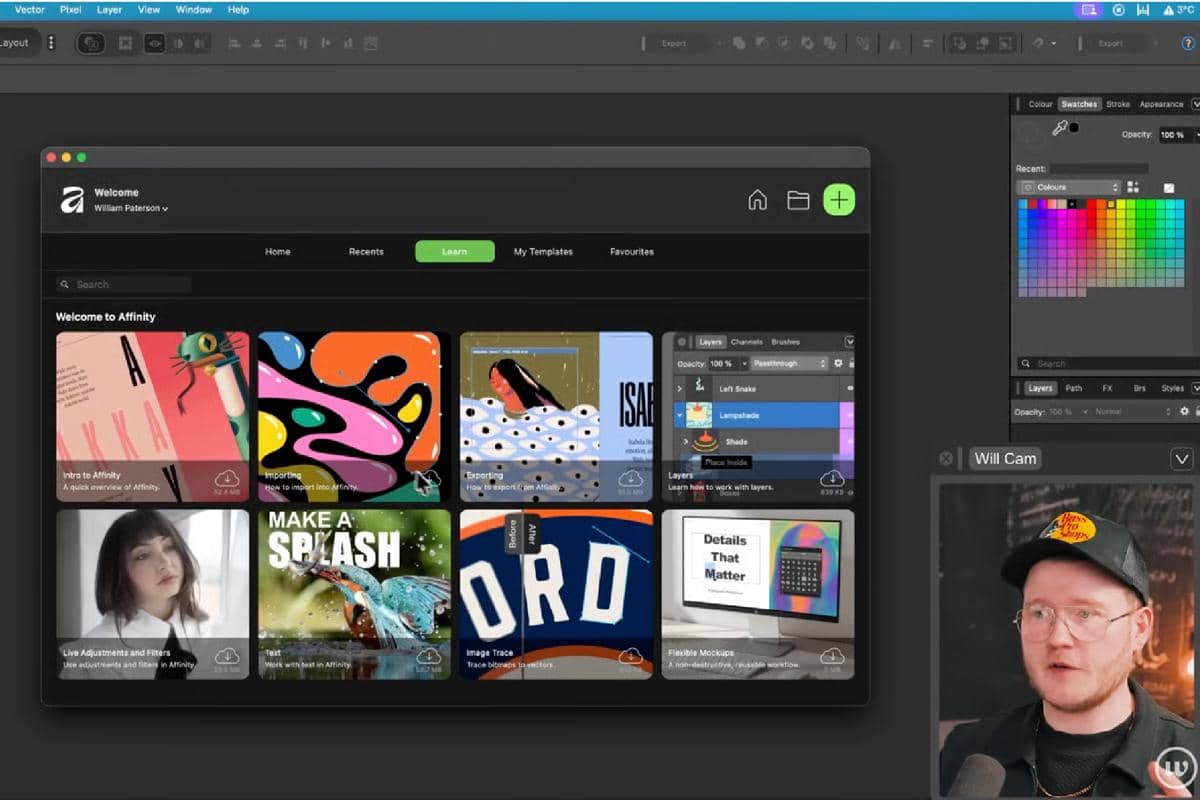Switch to the Favourites tab

tap(632, 251)
